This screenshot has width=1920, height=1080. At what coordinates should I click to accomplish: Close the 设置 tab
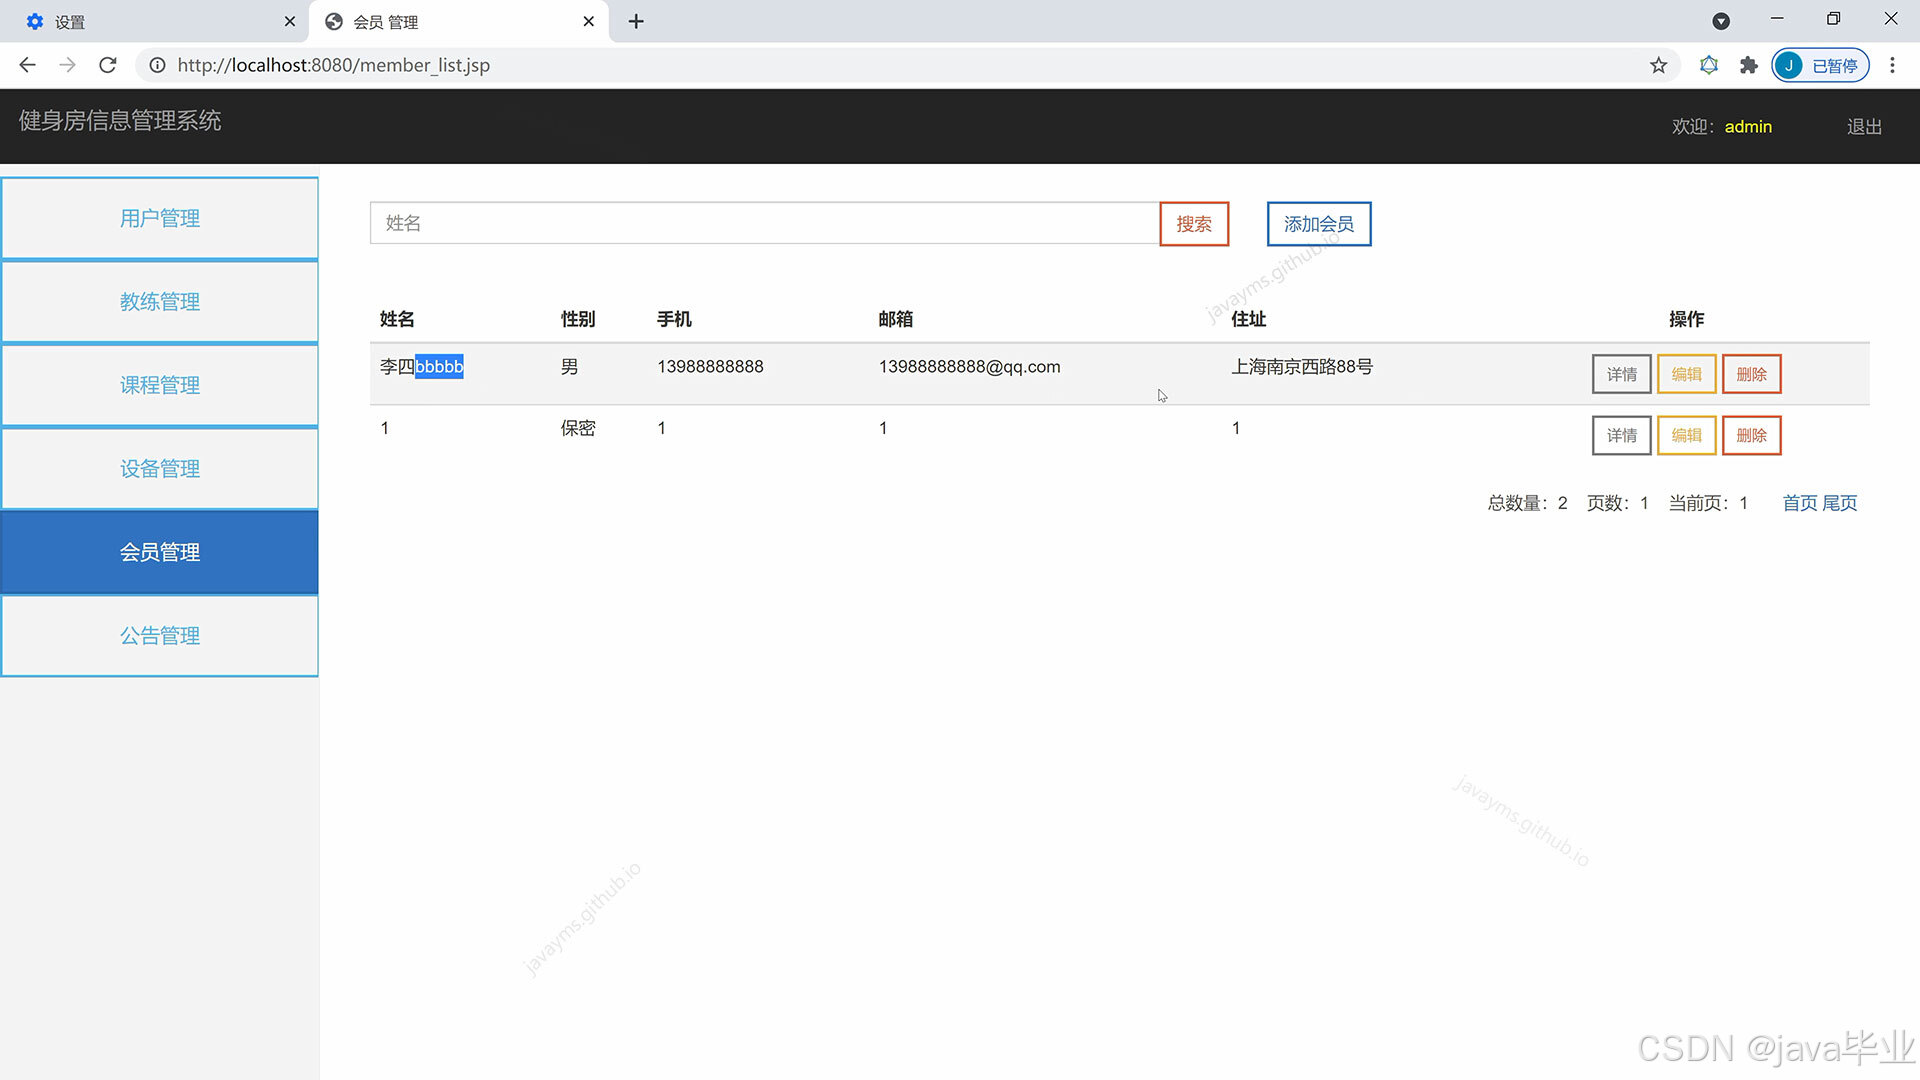click(x=290, y=21)
